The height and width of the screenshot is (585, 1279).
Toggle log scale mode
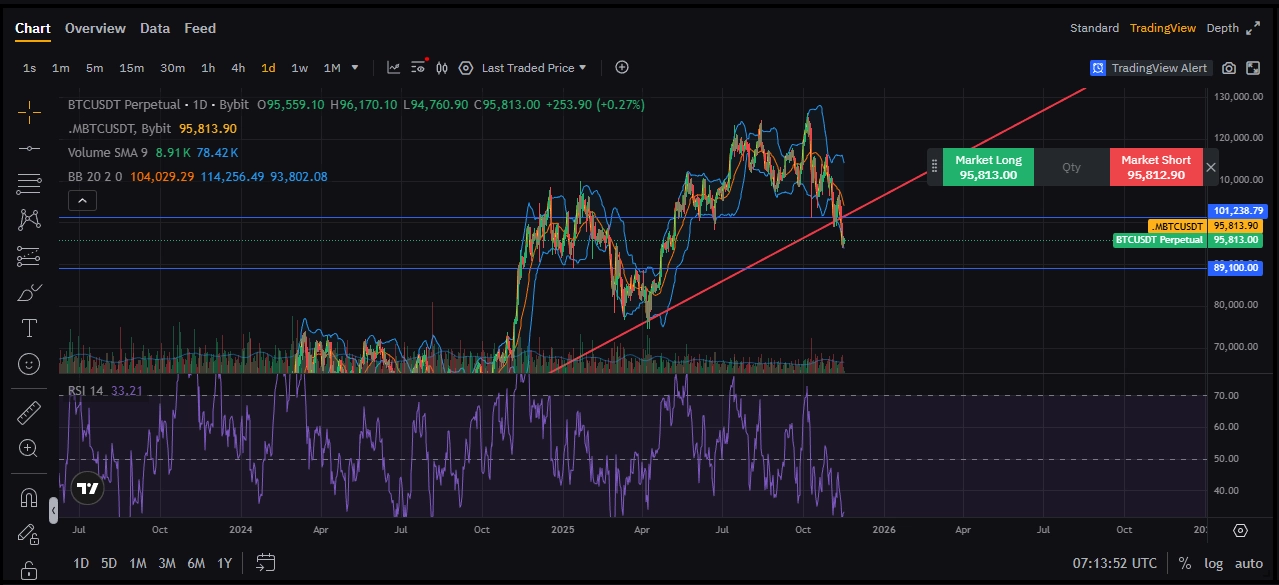coord(1213,563)
